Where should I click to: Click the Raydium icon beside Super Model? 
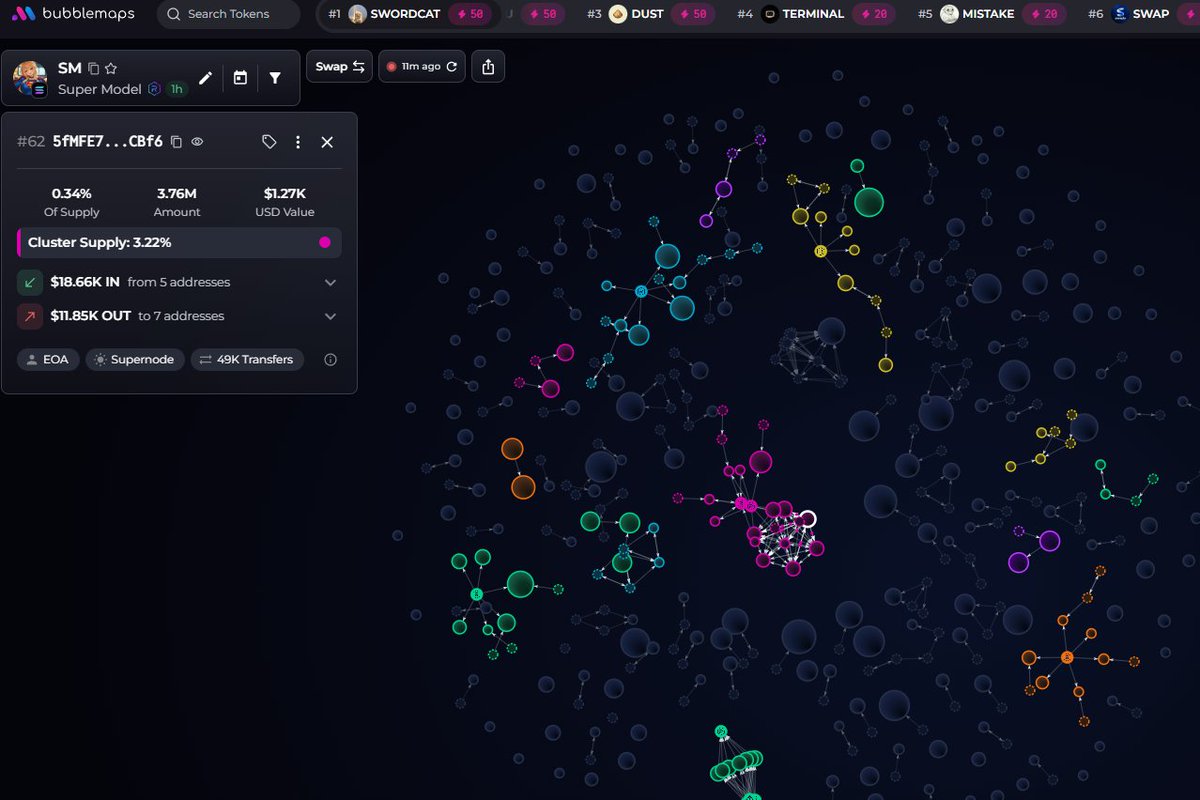(154, 89)
